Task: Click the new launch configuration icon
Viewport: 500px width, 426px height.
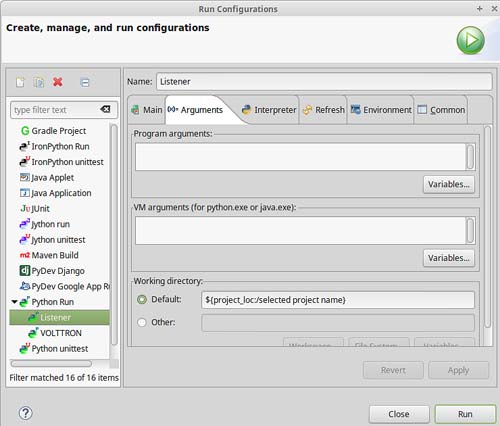Action: [20, 82]
